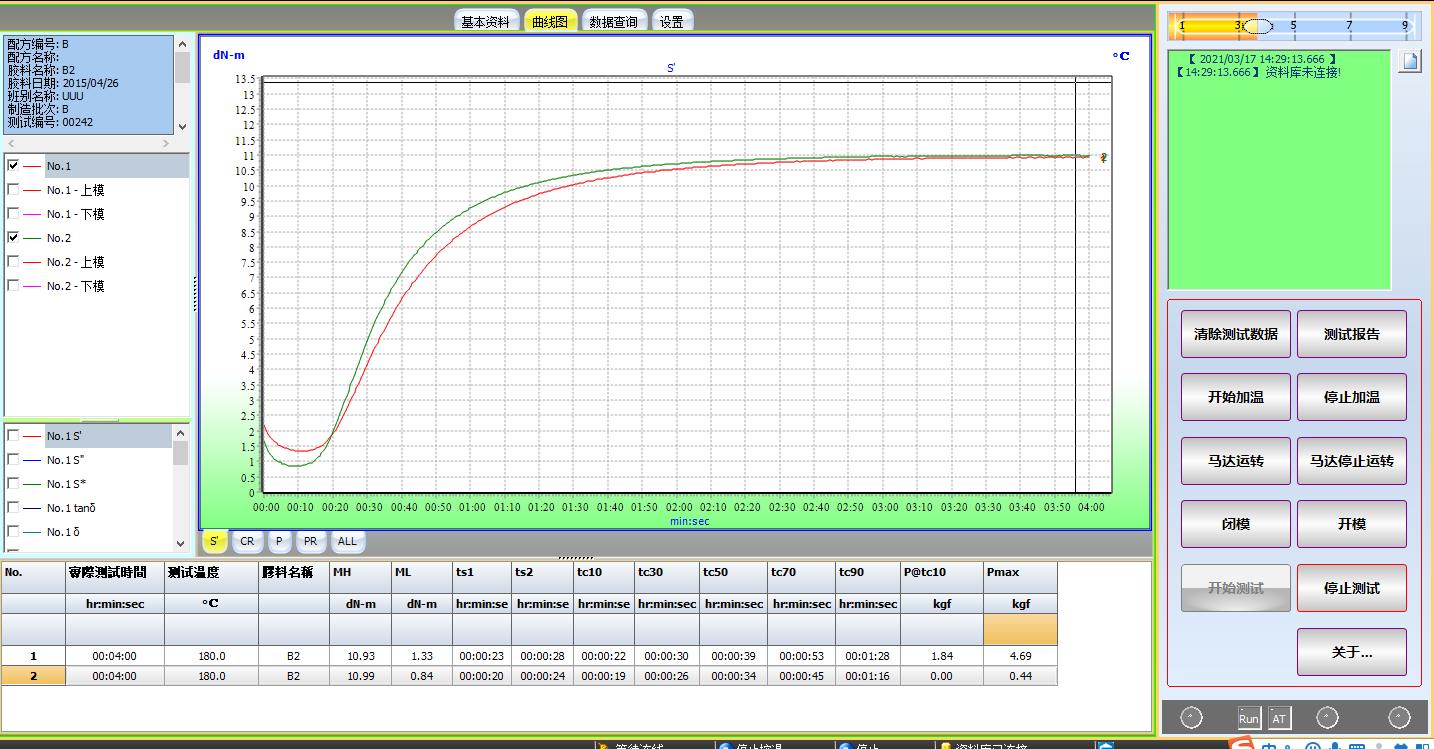Click the progress slider thumb near 3
Screen dimensions: 1434x749
point(1258,26)
